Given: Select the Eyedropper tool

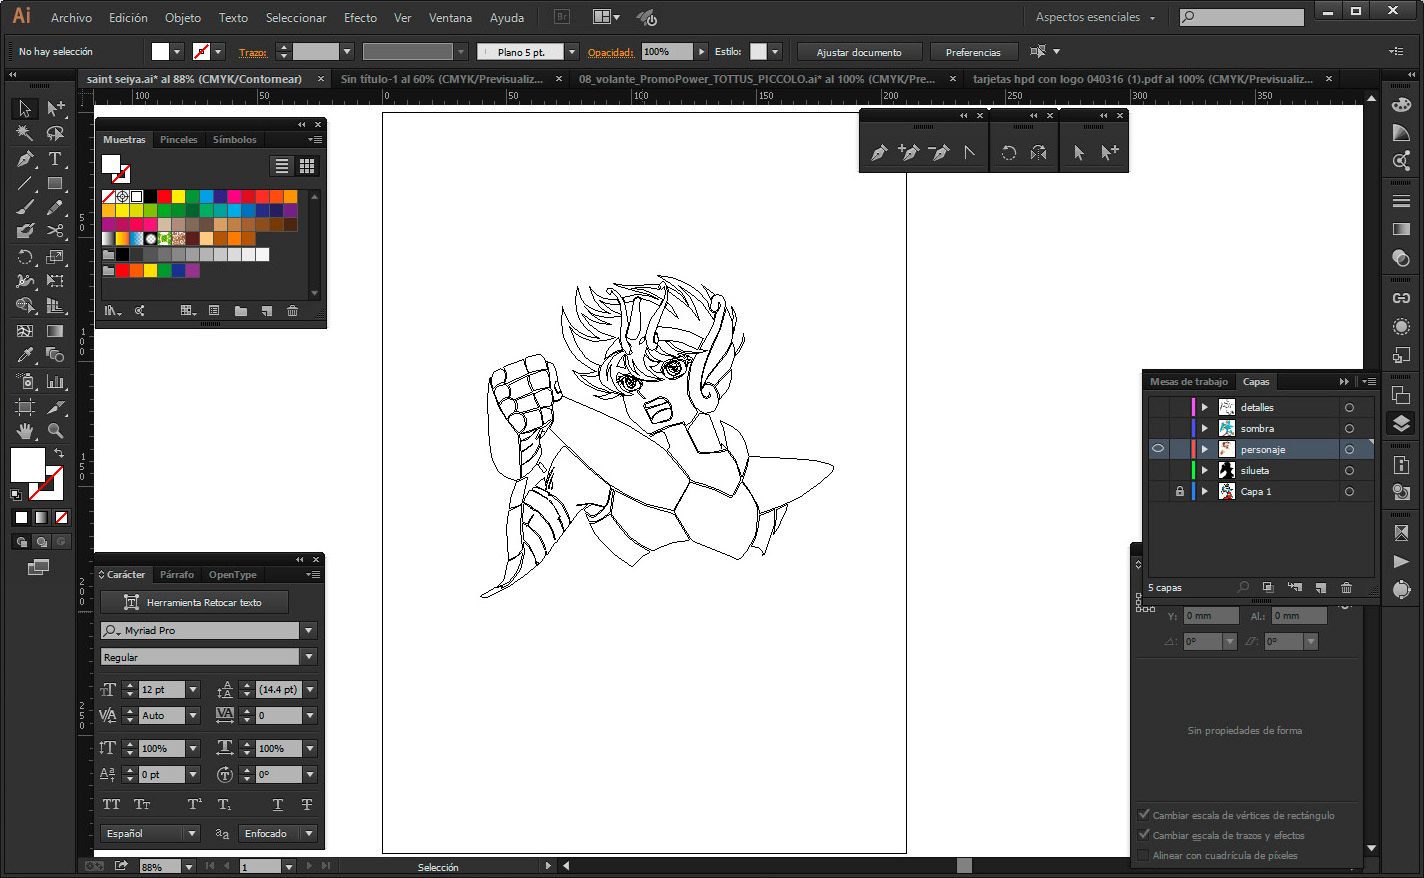Looking at the screenshot, I should tap(25, 355).
